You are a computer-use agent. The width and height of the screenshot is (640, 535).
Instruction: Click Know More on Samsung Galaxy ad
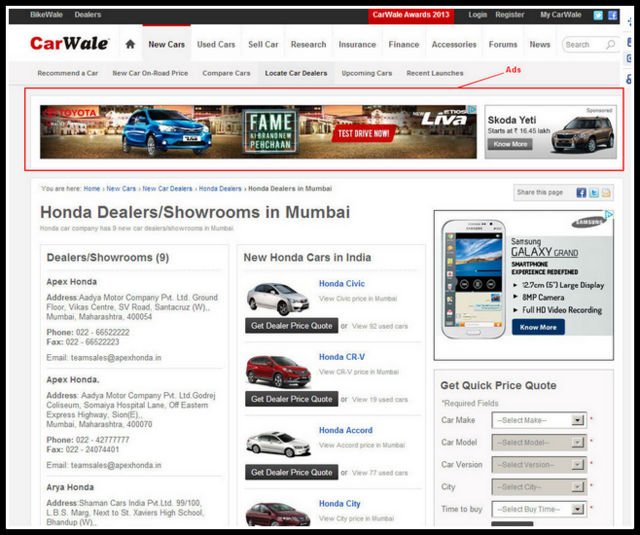(x=538, y=327)
